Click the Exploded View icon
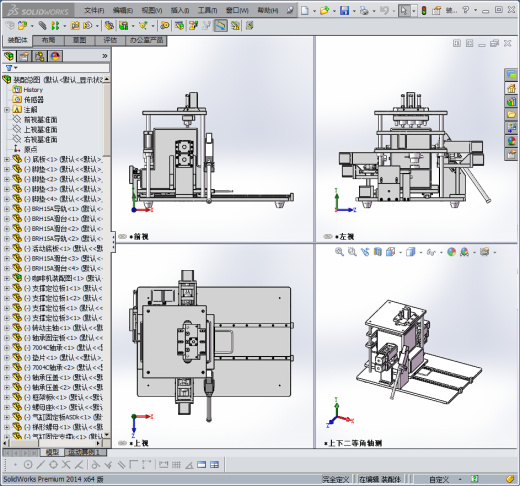The width and height of the screenshot is (520, 486). pyautogui.click(x=193, y=25)
